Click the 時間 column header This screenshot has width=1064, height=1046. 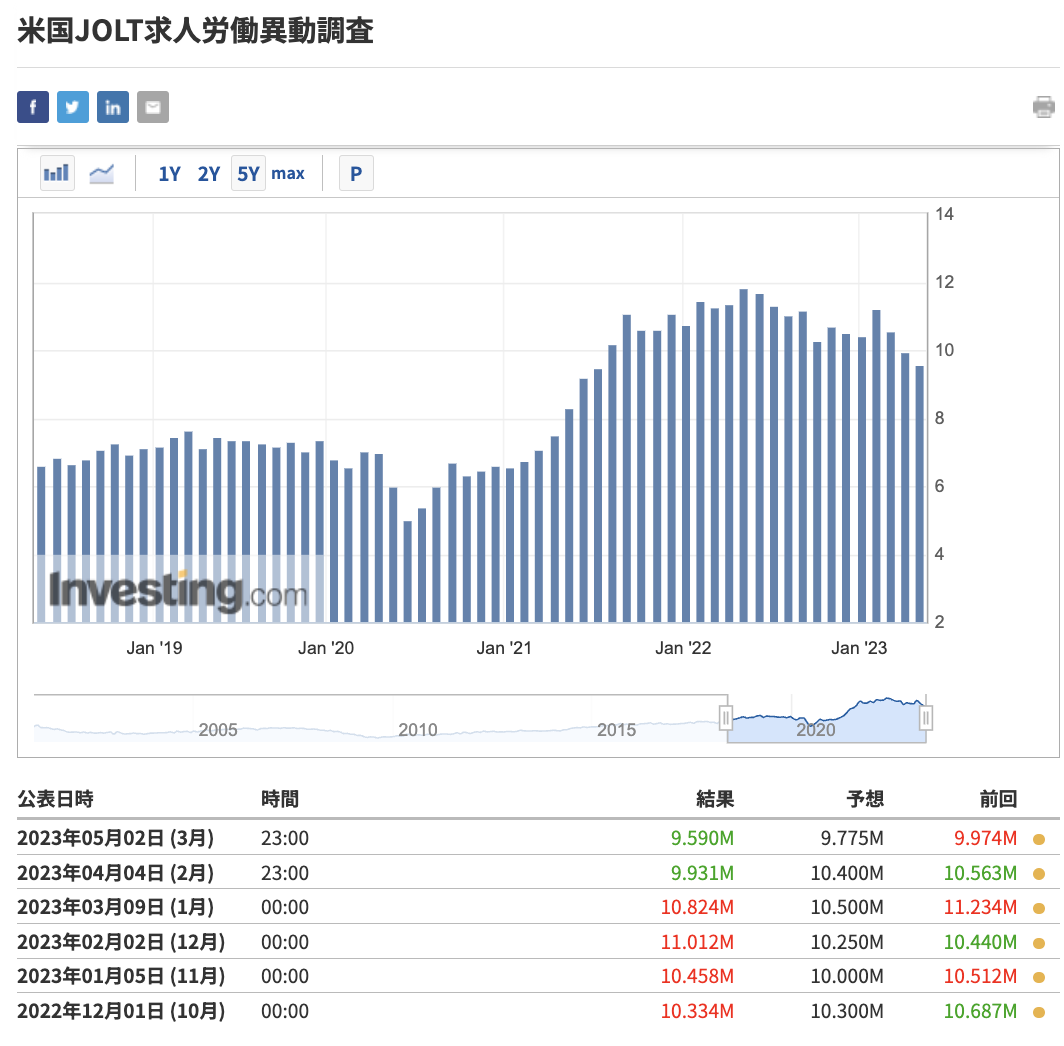280,799
